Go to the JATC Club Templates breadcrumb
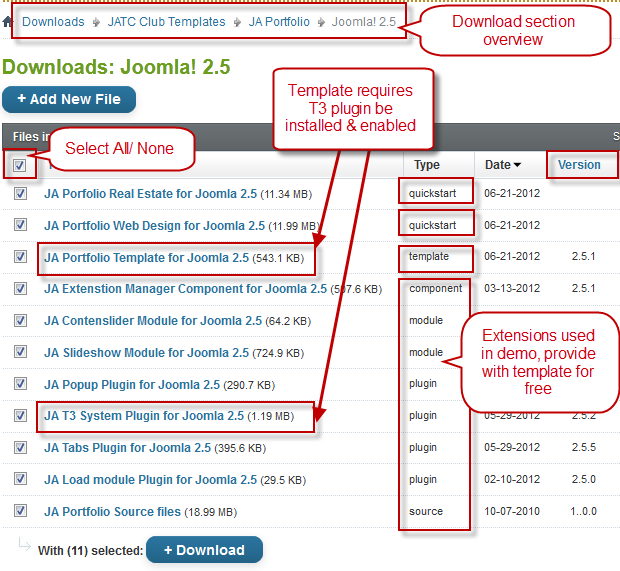The height and width of the screenshot is (571, 620). [x=166, y=22]
